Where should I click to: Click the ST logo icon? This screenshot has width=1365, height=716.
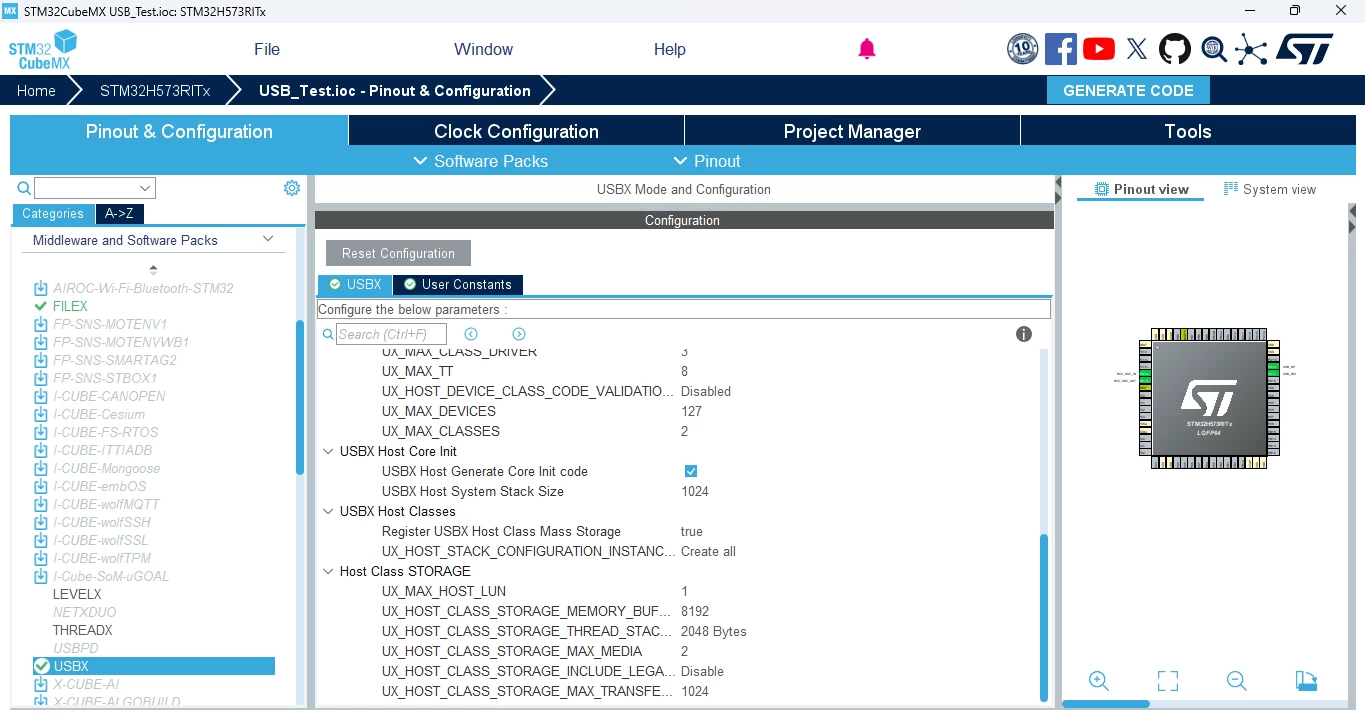tap(1304, 49)
